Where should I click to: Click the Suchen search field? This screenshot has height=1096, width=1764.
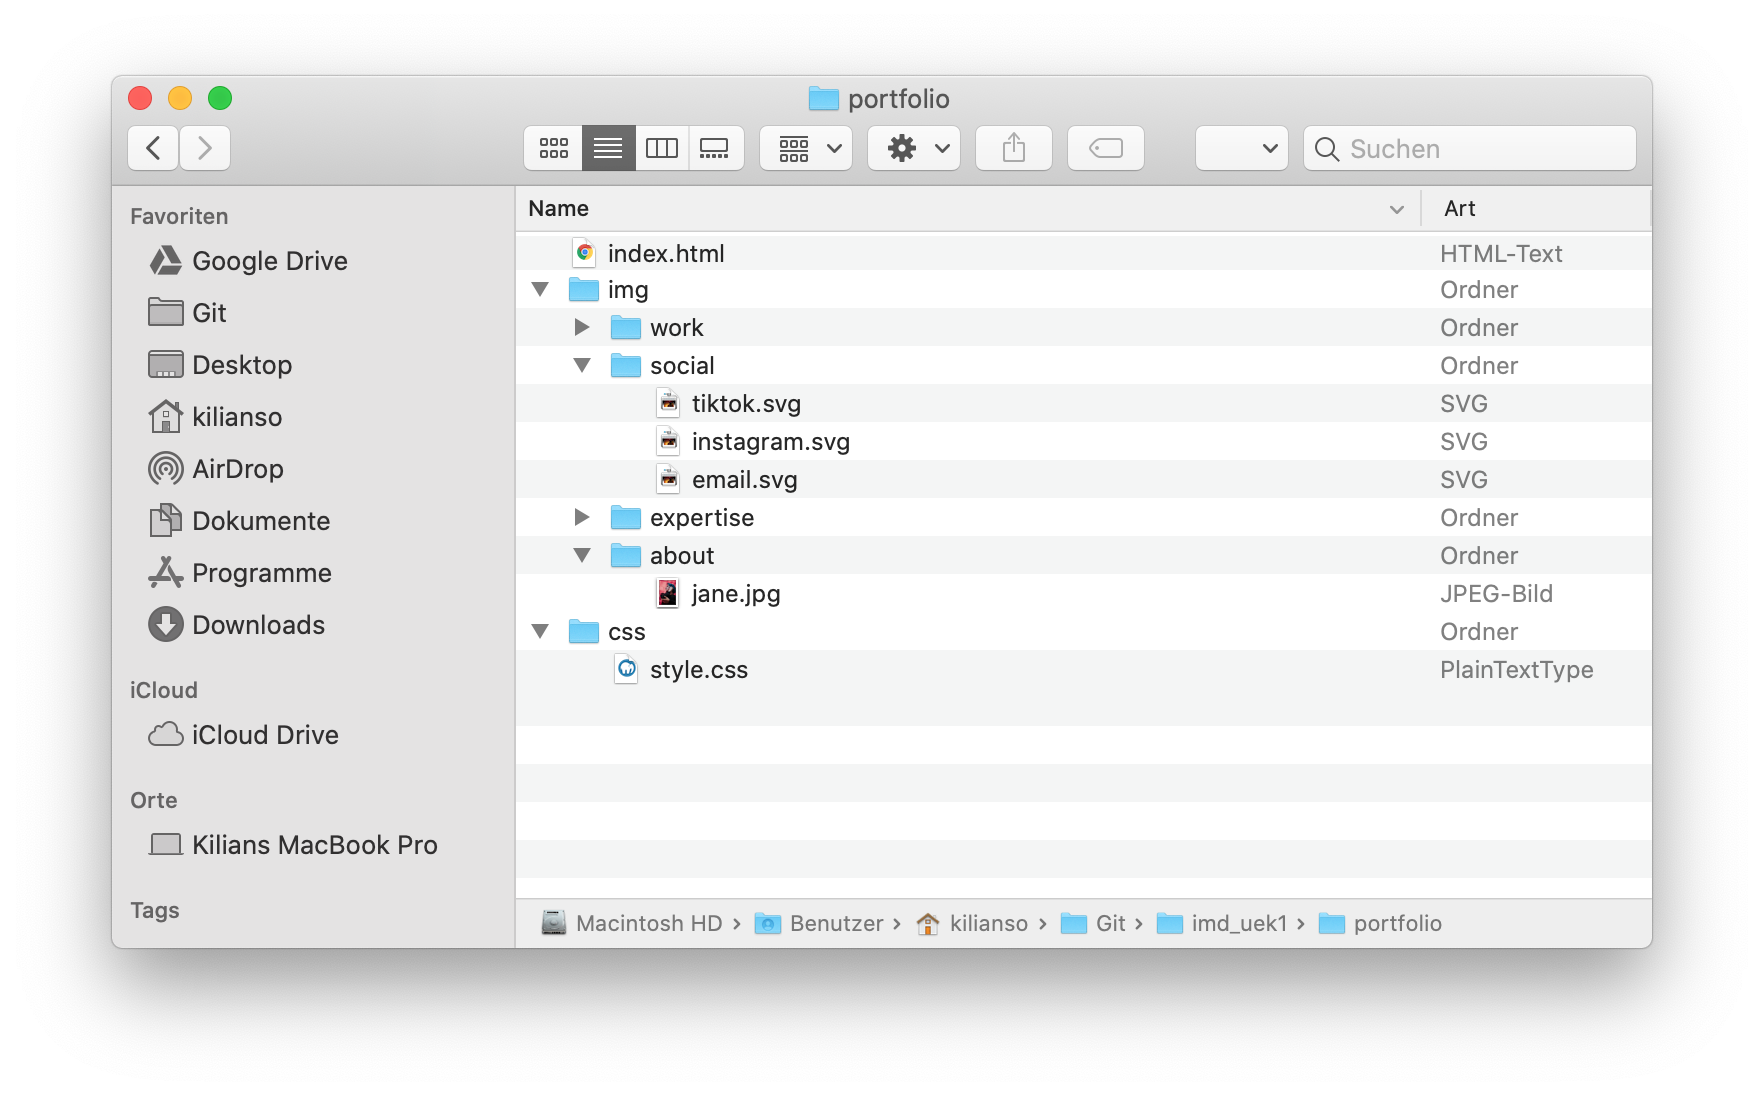pyautogui.click(x=1470, y=148)
